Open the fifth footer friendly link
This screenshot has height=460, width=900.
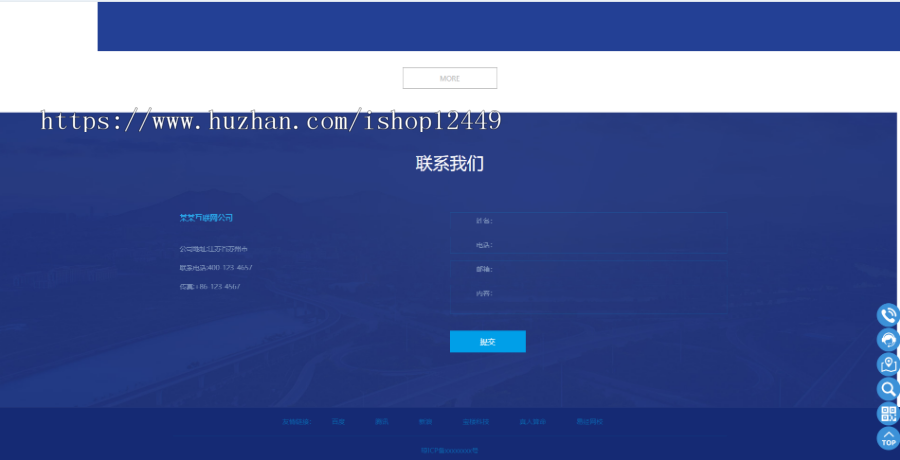(x=533, y=422)
